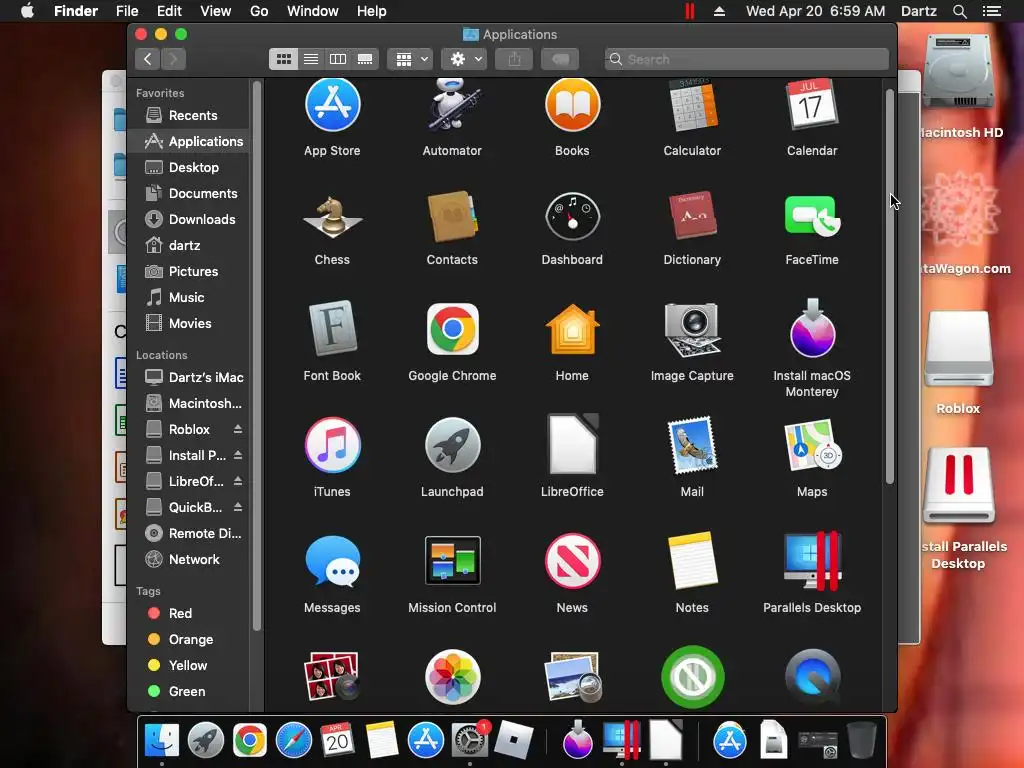This screenshot has height=768, width=1024.
Task: Select the FaceTime app icon
Action: click(812, 217)
